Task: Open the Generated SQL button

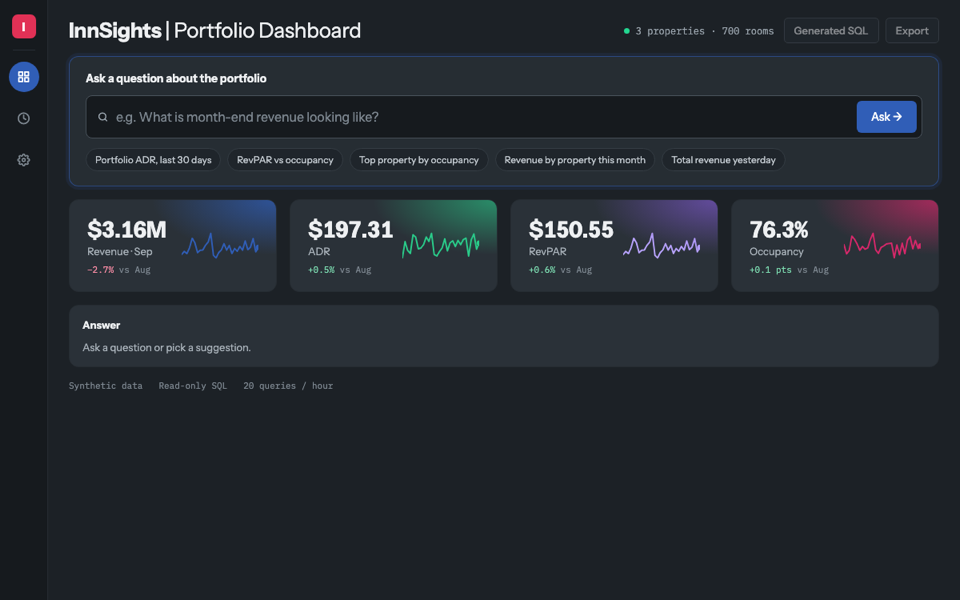Action: (x=831, y=31)
